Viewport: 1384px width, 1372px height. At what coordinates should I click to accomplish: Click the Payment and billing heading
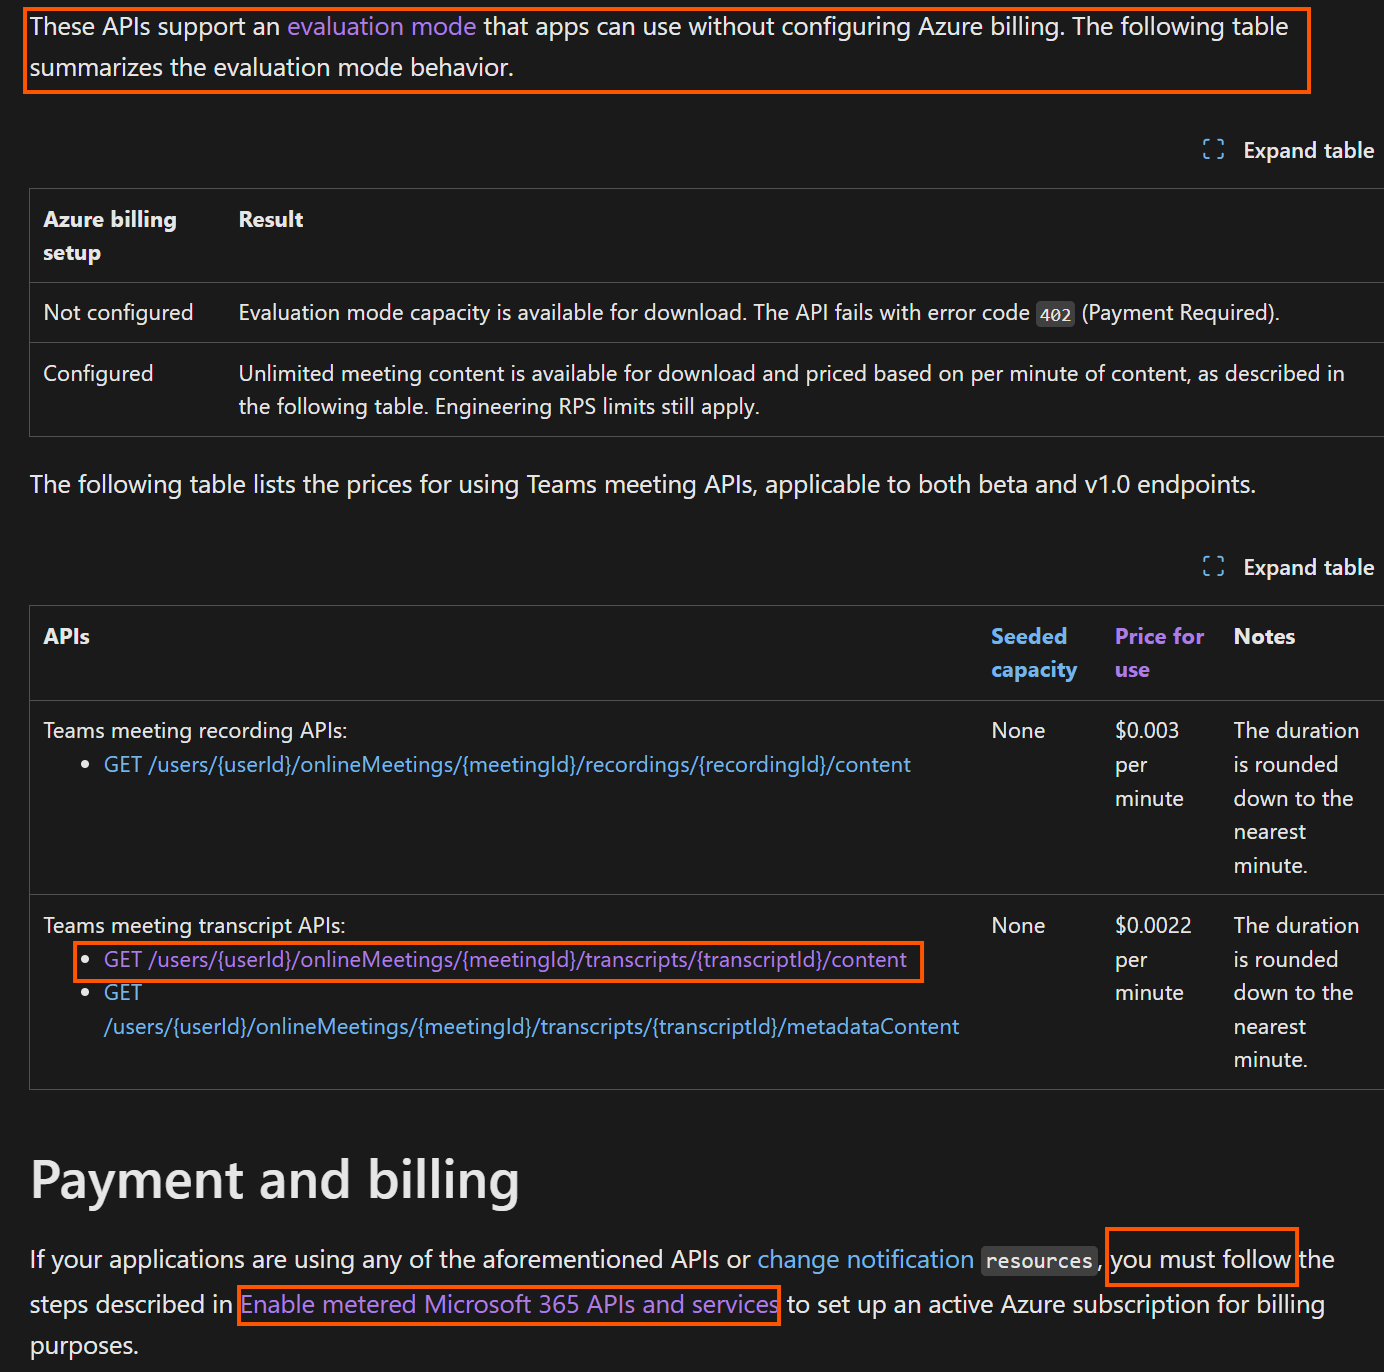pyautogui.click(x=274, y=1181)
